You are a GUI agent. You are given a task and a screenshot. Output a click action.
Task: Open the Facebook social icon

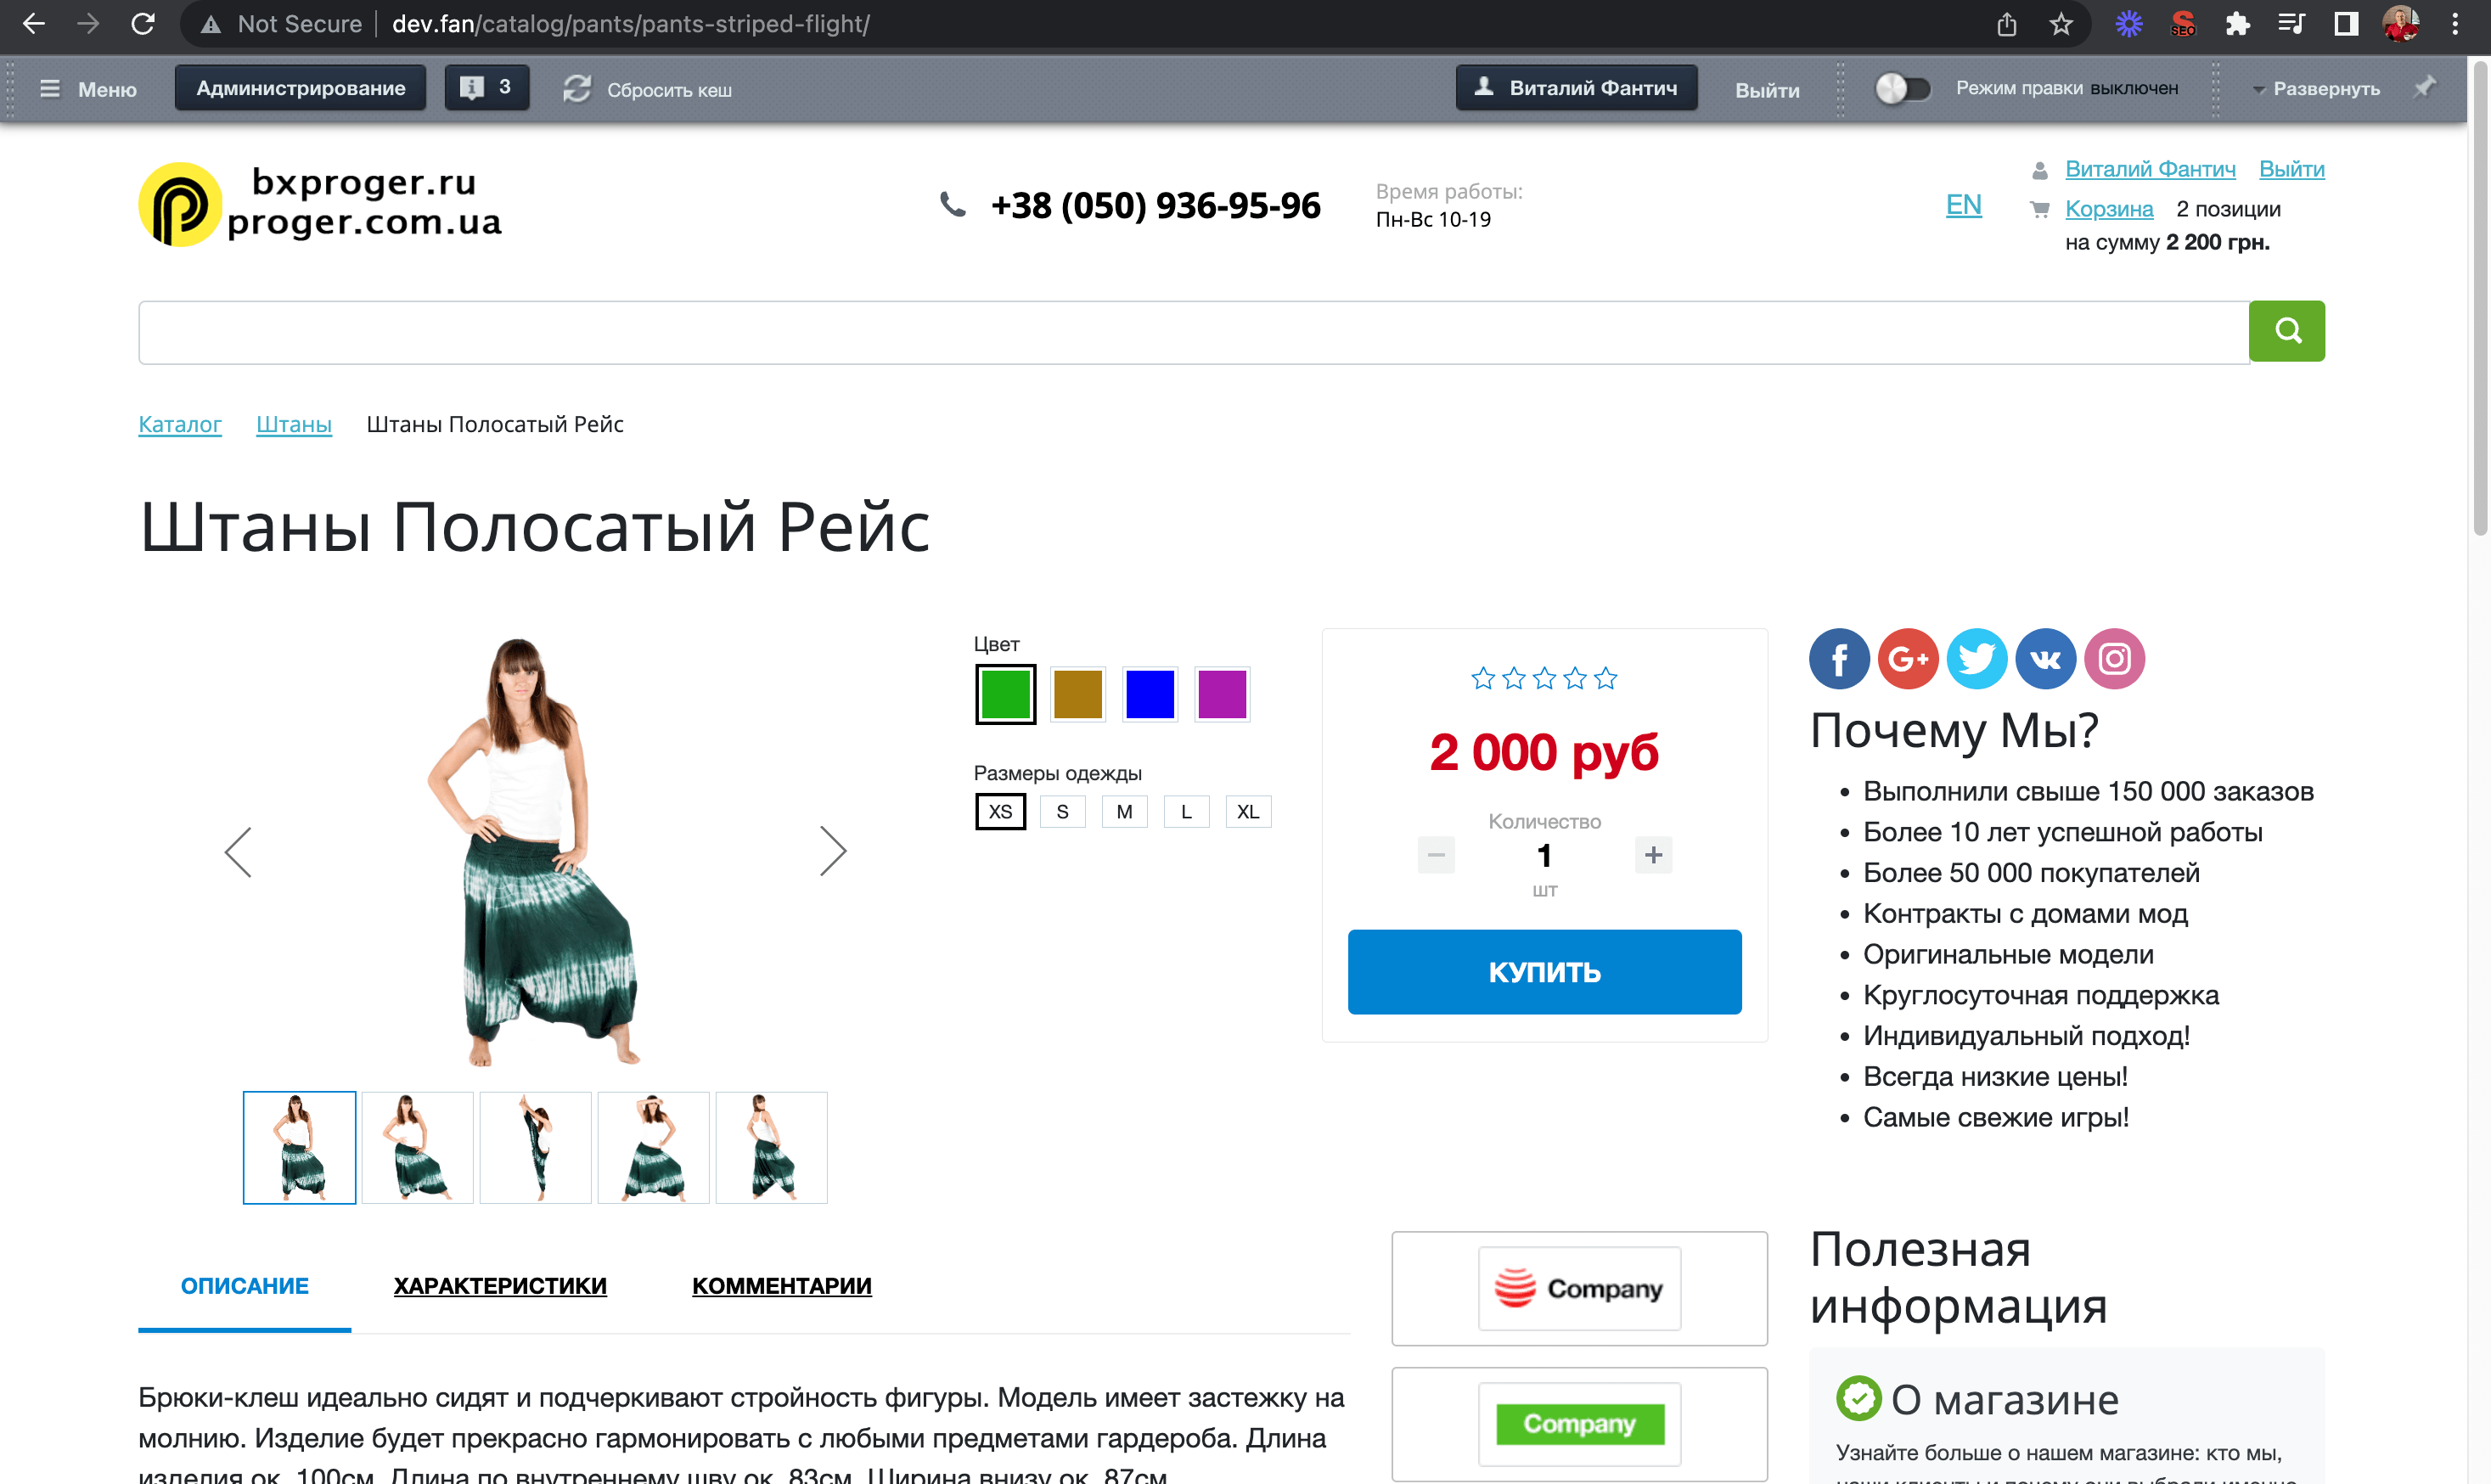tap(1839, 658)
